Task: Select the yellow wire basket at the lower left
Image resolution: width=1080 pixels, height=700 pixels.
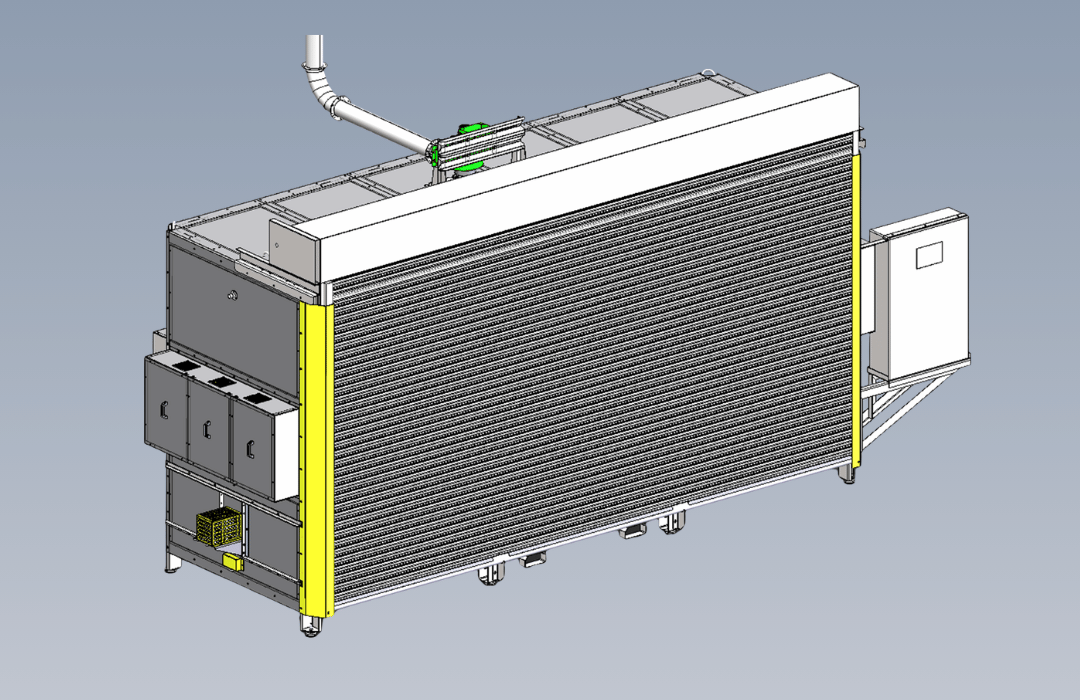Action: (218, 528)
